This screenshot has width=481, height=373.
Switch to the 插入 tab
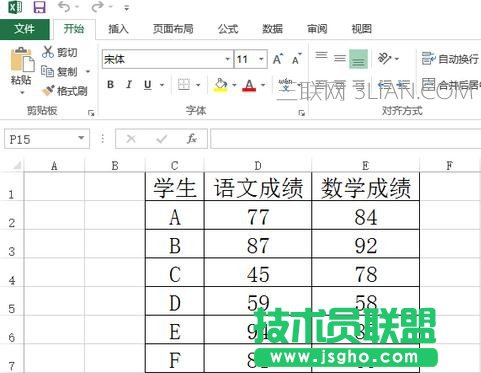118,29
